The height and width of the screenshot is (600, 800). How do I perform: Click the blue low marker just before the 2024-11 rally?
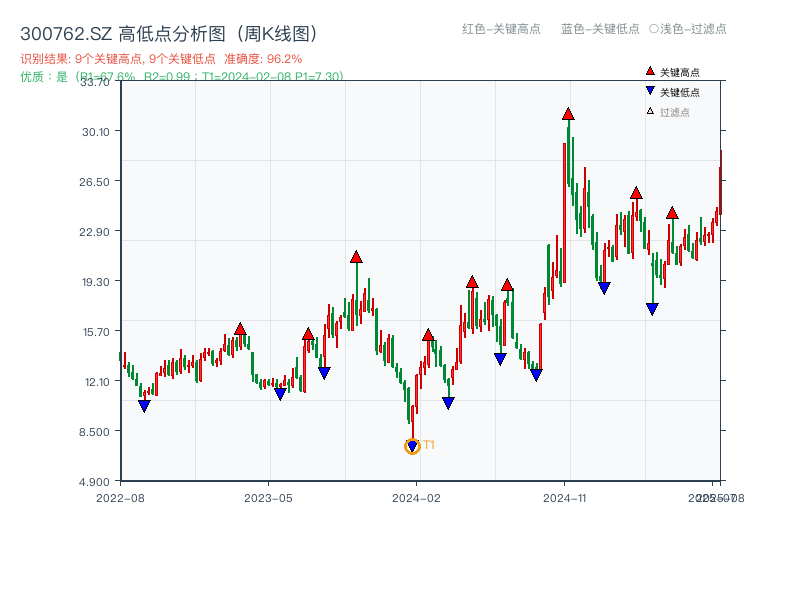coord(536,375)
